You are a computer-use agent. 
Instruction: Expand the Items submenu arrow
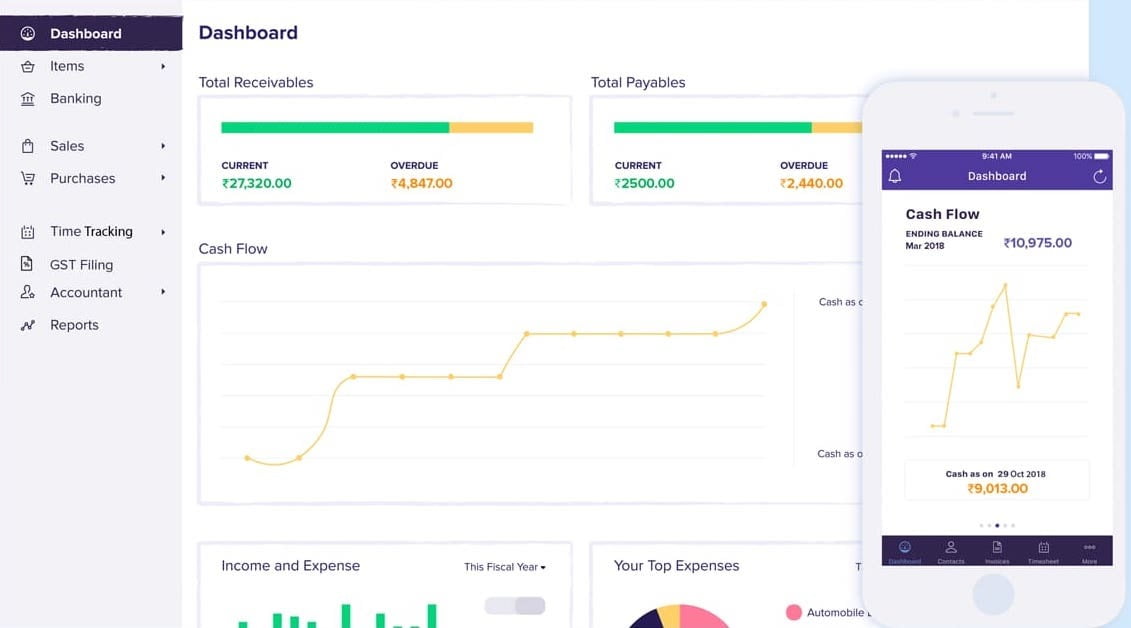tap(163, 66)
